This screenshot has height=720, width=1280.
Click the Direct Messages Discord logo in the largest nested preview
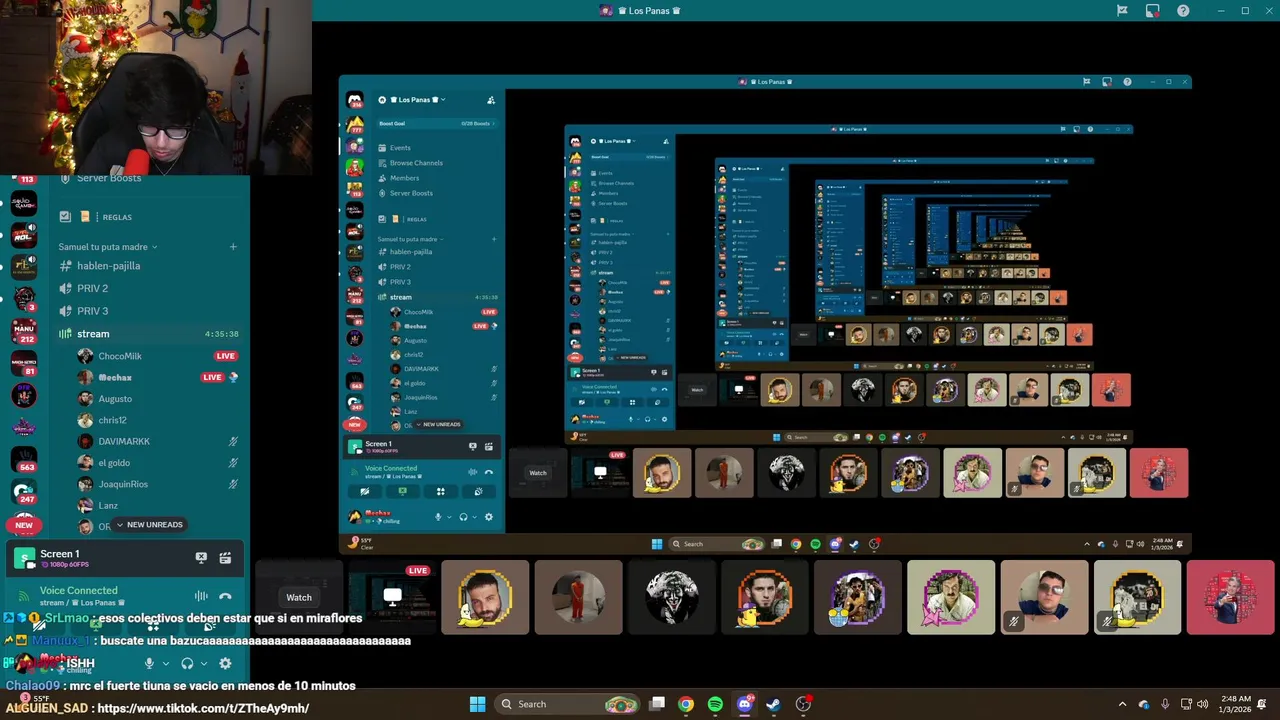pos(354,100)
